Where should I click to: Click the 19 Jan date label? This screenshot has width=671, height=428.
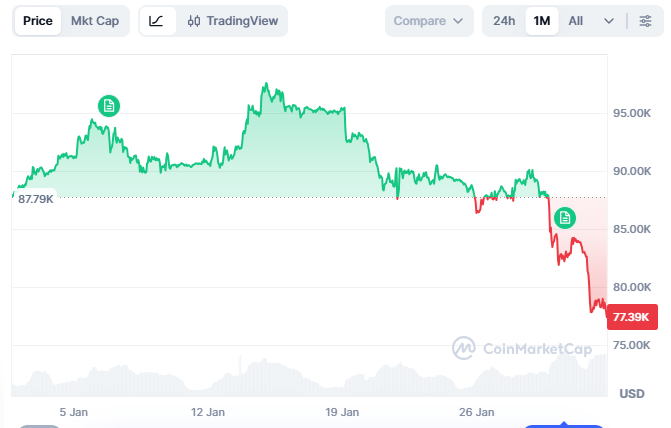point(343,411)
